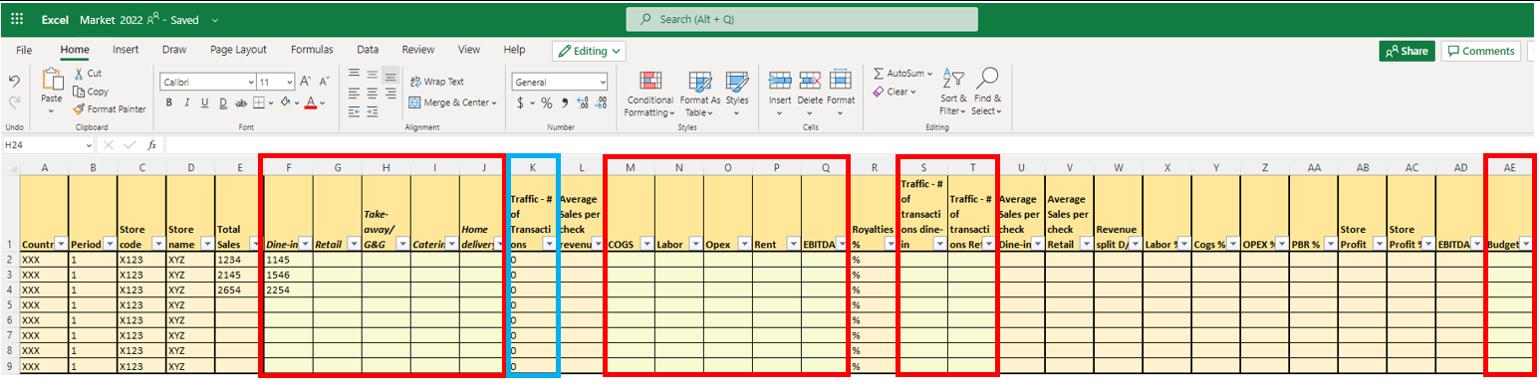Image resolution: width=1540 pixels, height=386 pixels.
Task: Activate Format Painter
Action: point(109,109)
